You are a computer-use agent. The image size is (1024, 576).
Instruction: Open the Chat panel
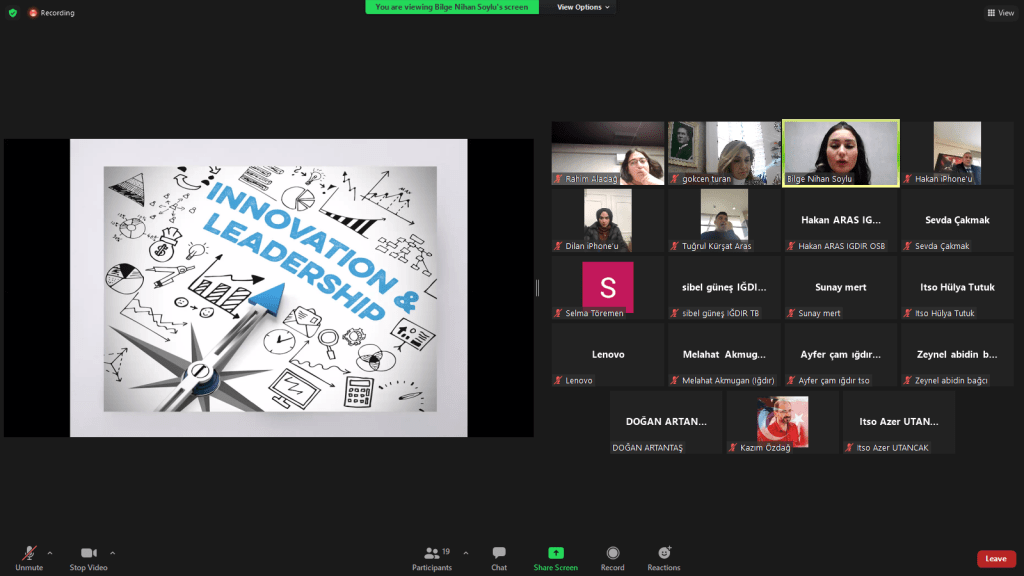(498, 557)
